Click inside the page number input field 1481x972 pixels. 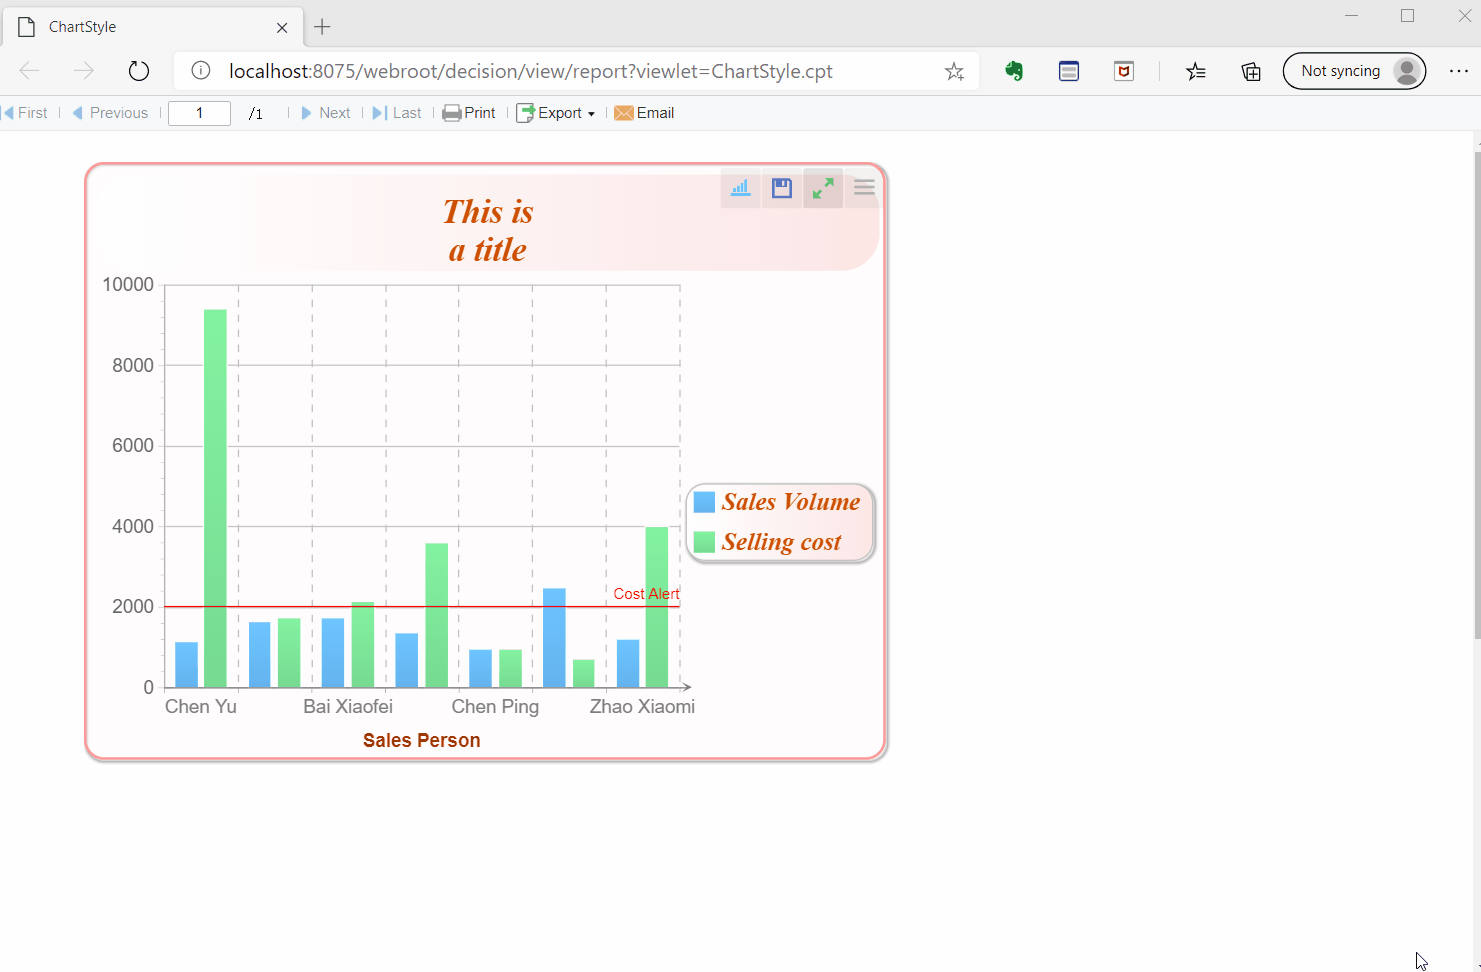click(x=199, y=112)
